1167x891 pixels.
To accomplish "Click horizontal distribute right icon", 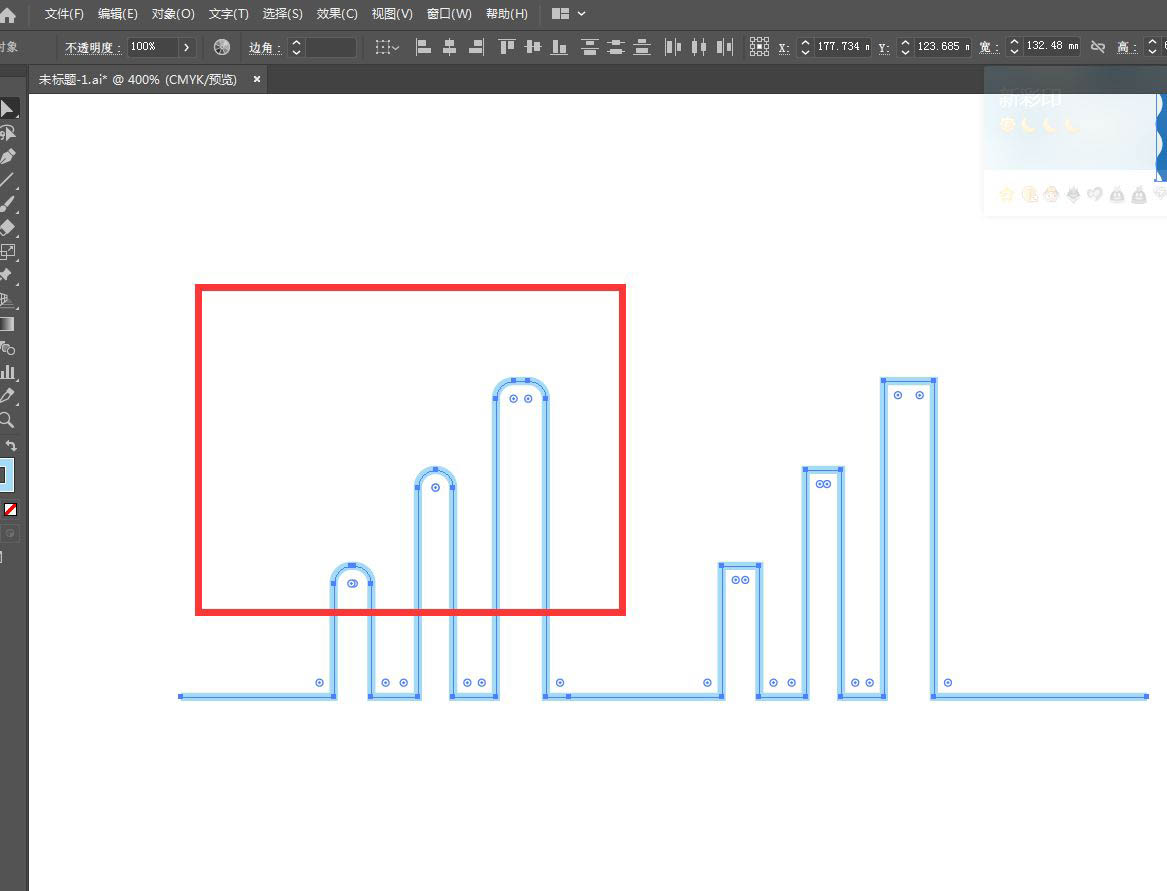I will [725, 47].
